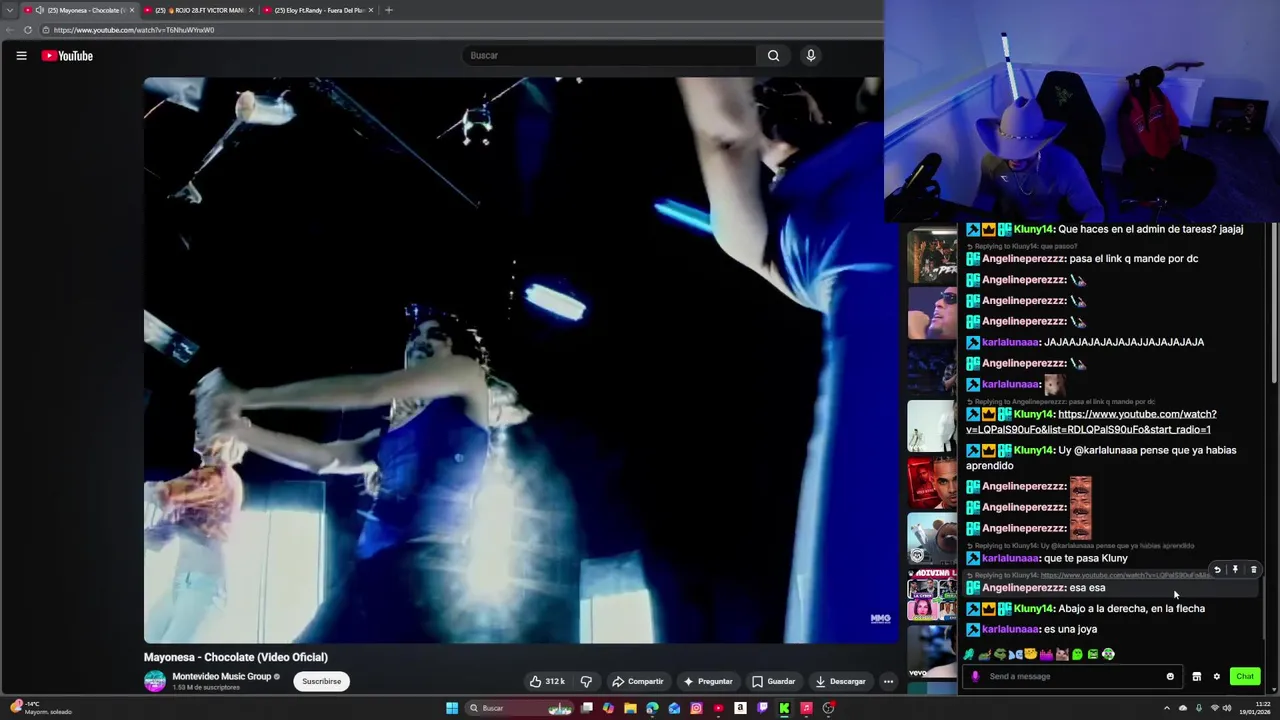This screenshot has width=1280, height=720.
Task: Switch to the Eloy Ft.Randy tab
Action: point(318,10)
